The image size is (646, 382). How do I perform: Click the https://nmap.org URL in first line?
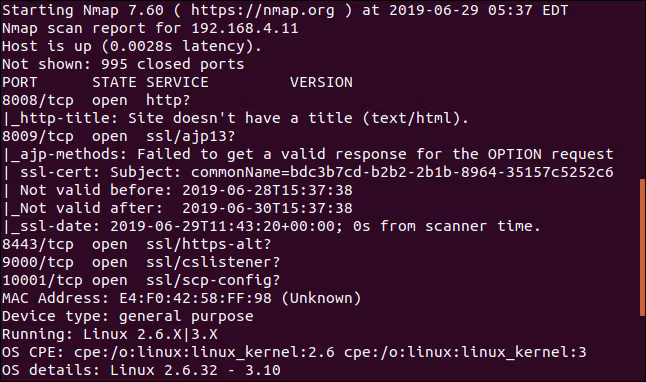click(x=262, y=10)
